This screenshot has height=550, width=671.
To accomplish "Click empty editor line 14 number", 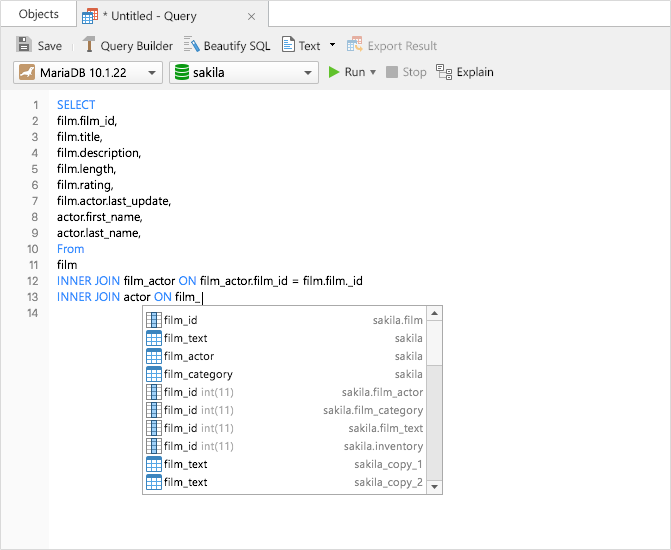I will [33, 313].
